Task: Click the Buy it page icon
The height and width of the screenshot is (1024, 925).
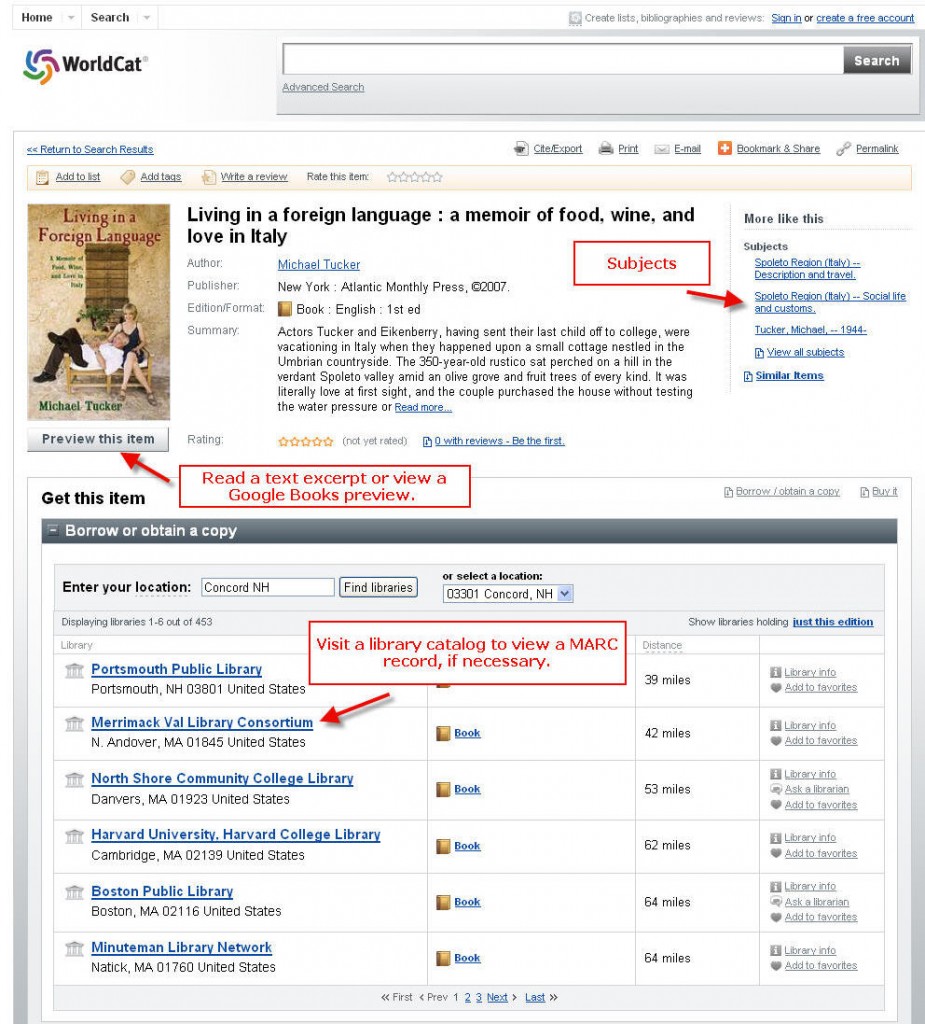Action: click(864, 492)
